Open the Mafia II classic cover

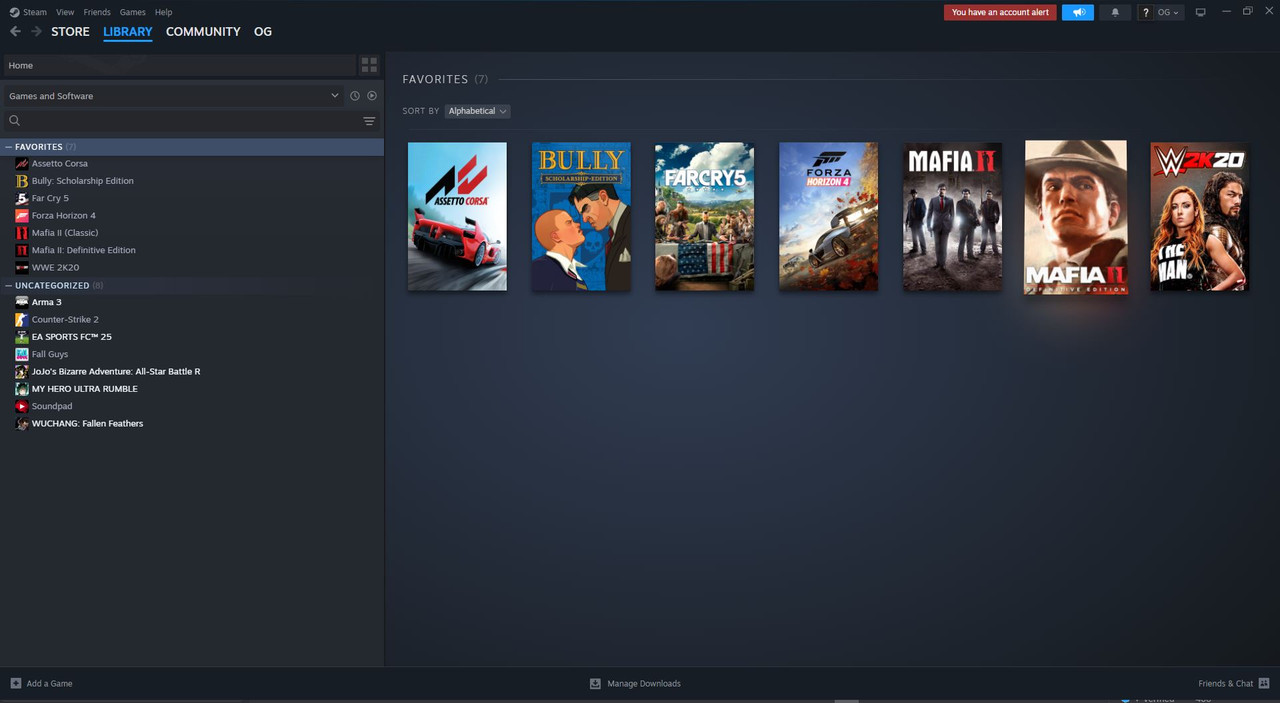(952, 216)
